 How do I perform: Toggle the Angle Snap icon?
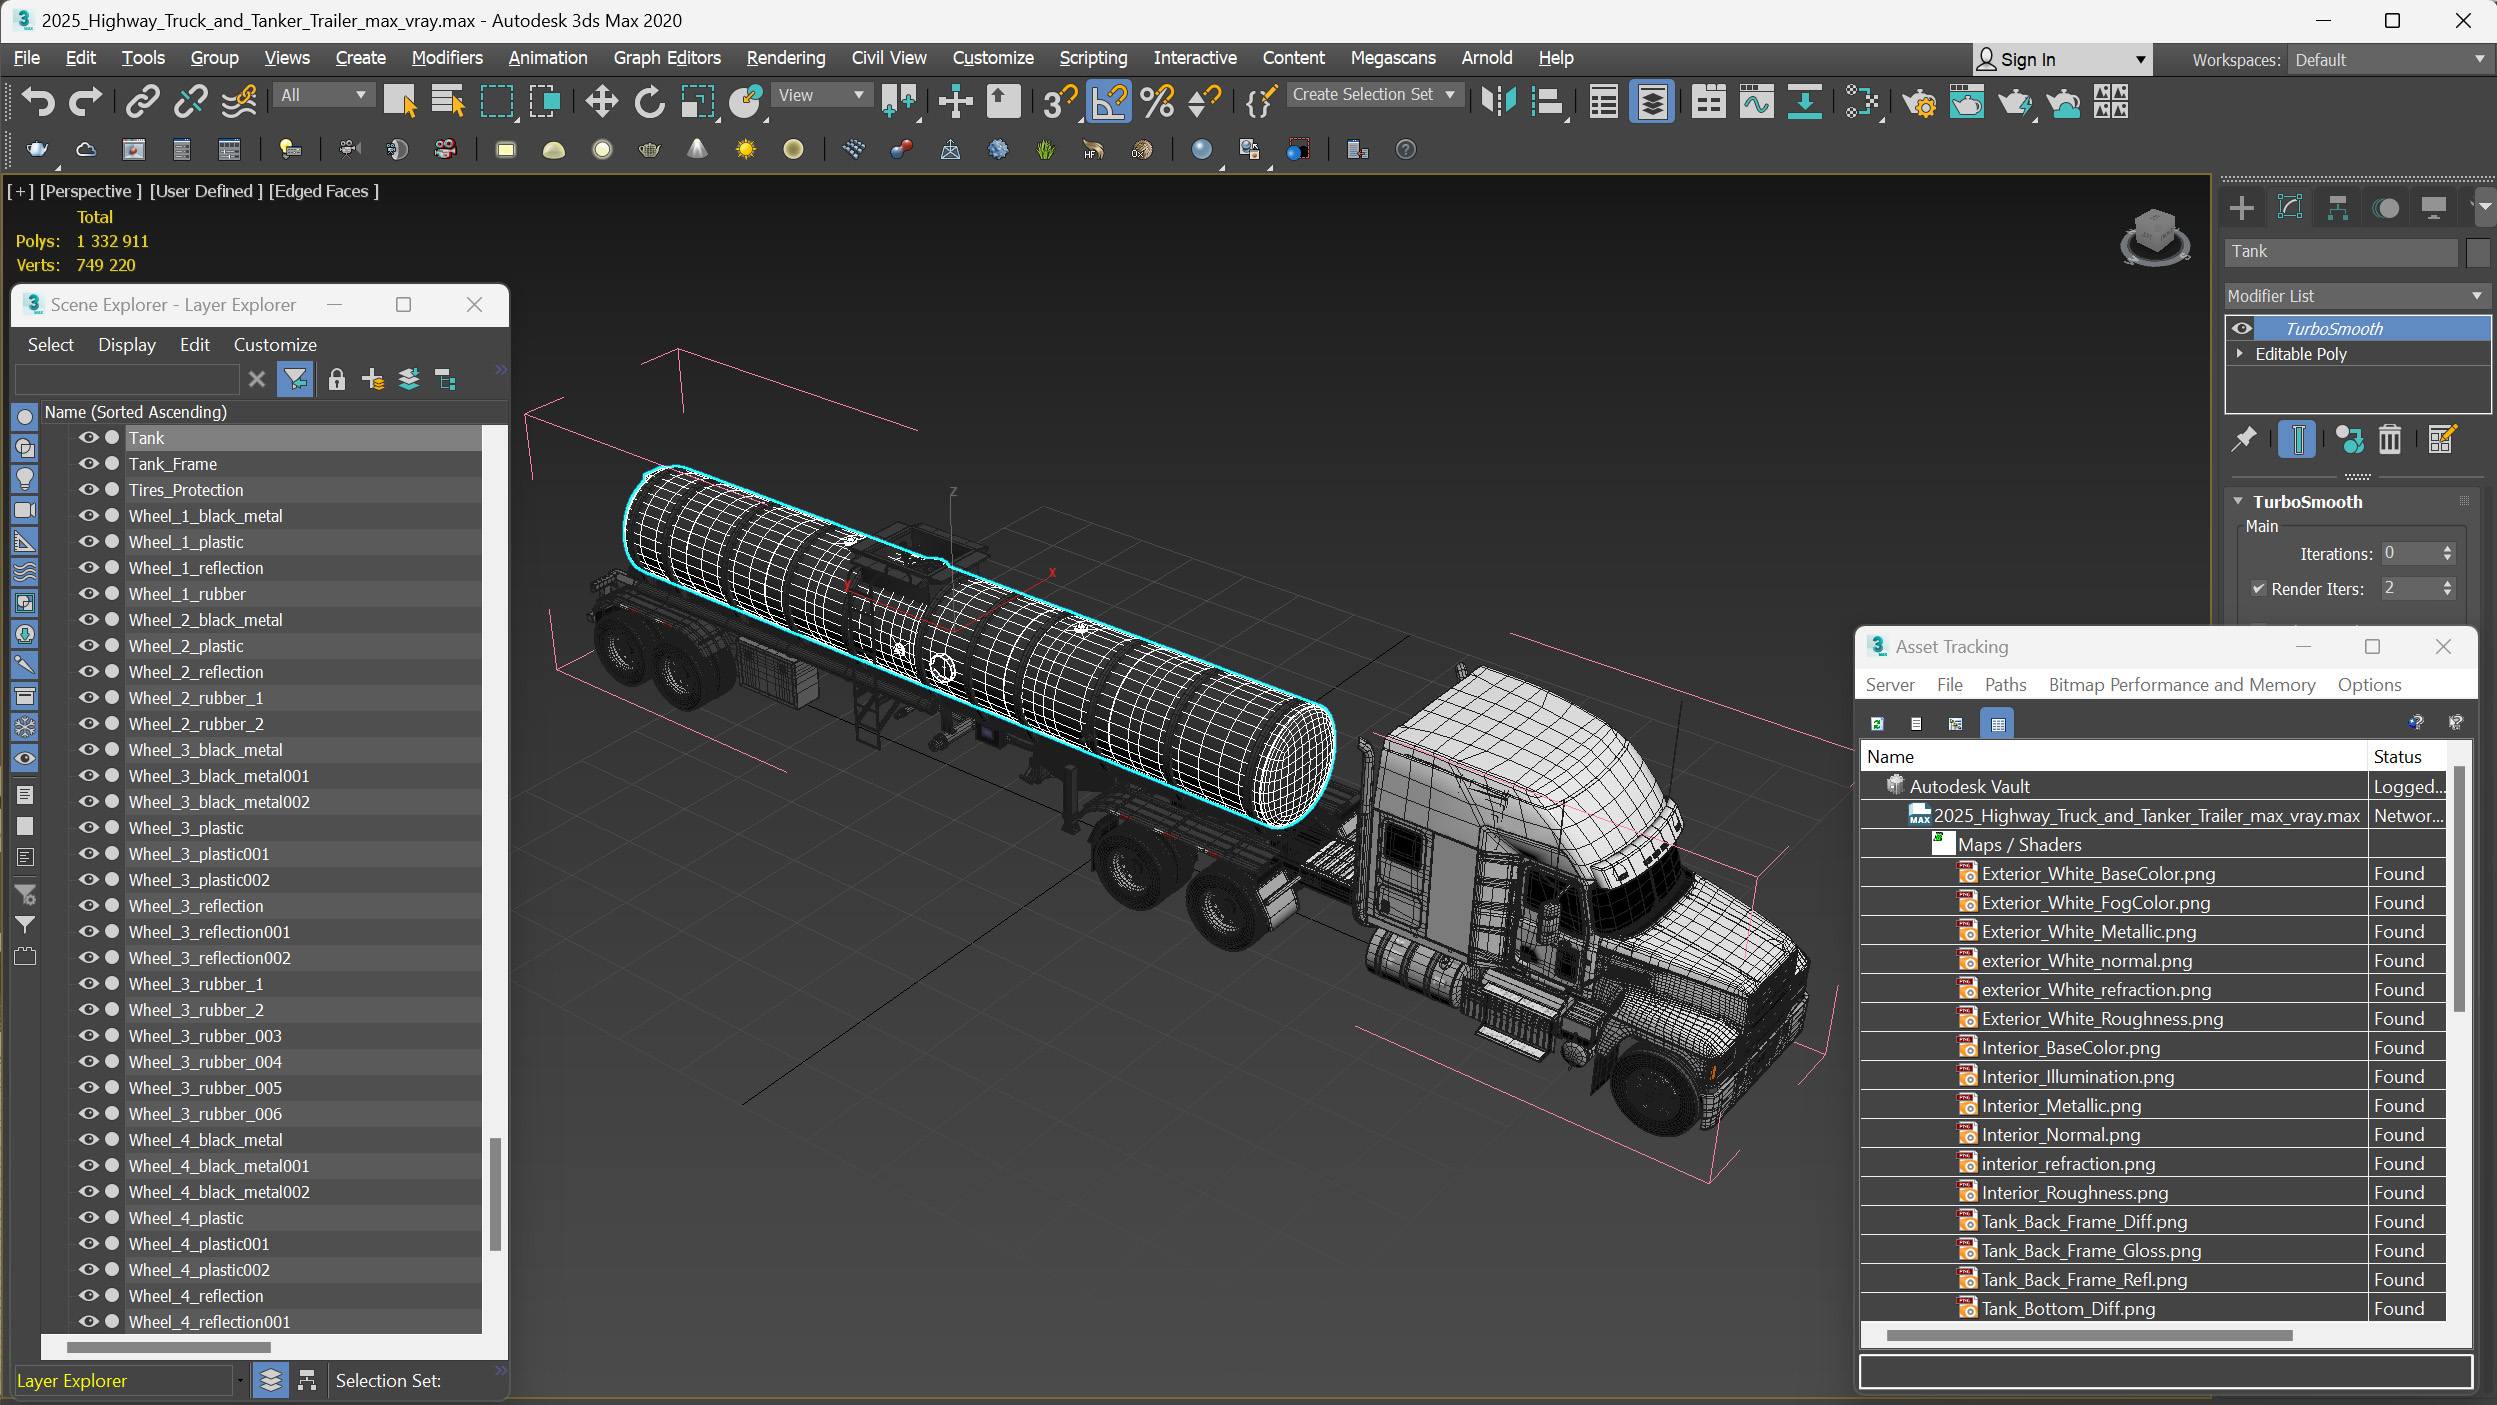pyautogui.click(x=1108, y=101)
